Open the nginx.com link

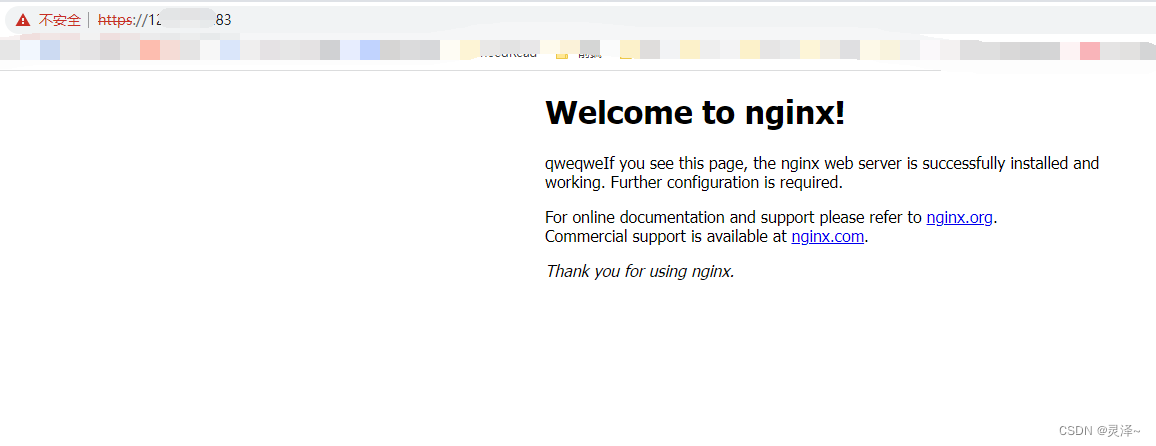click(827, 237)
